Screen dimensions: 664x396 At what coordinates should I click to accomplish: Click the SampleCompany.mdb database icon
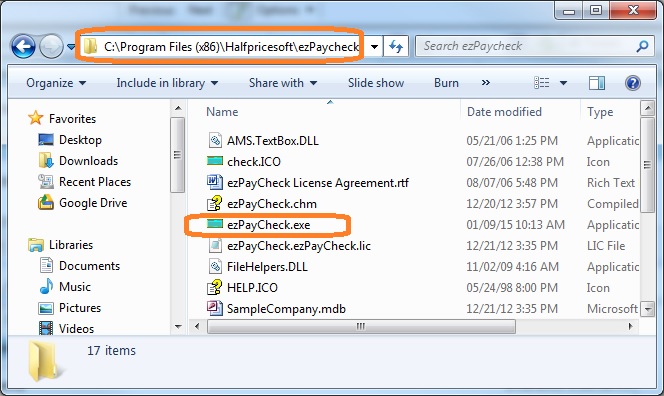215,308
